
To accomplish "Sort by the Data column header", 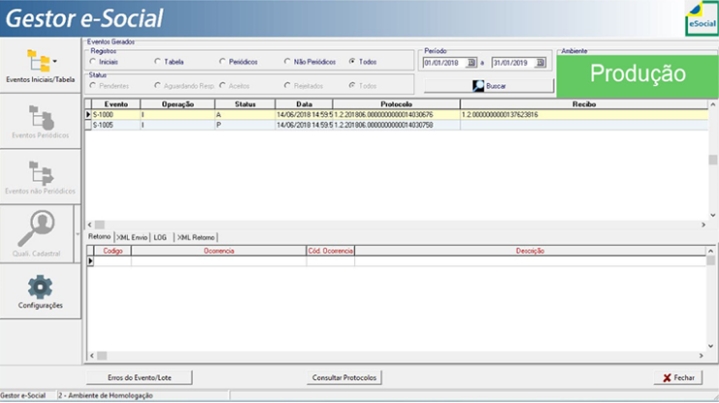I will tap(304, 104).
